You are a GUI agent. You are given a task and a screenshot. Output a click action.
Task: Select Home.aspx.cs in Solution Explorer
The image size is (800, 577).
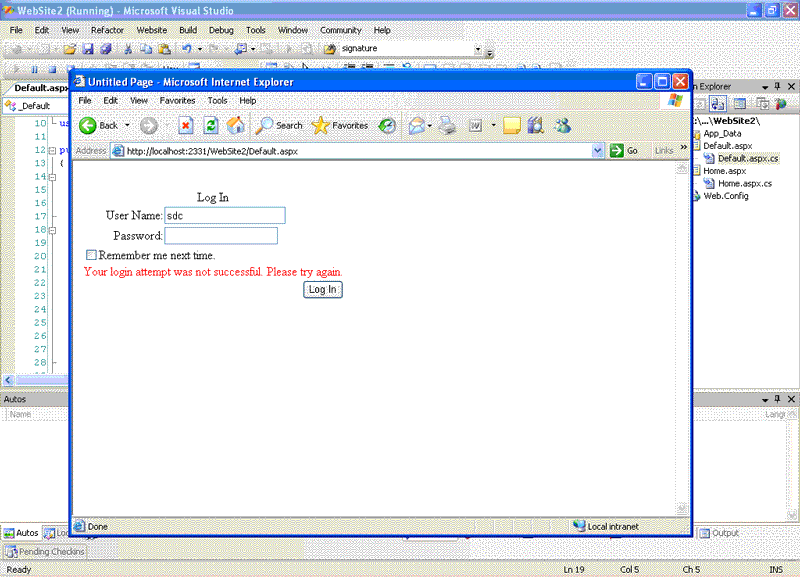745,183
